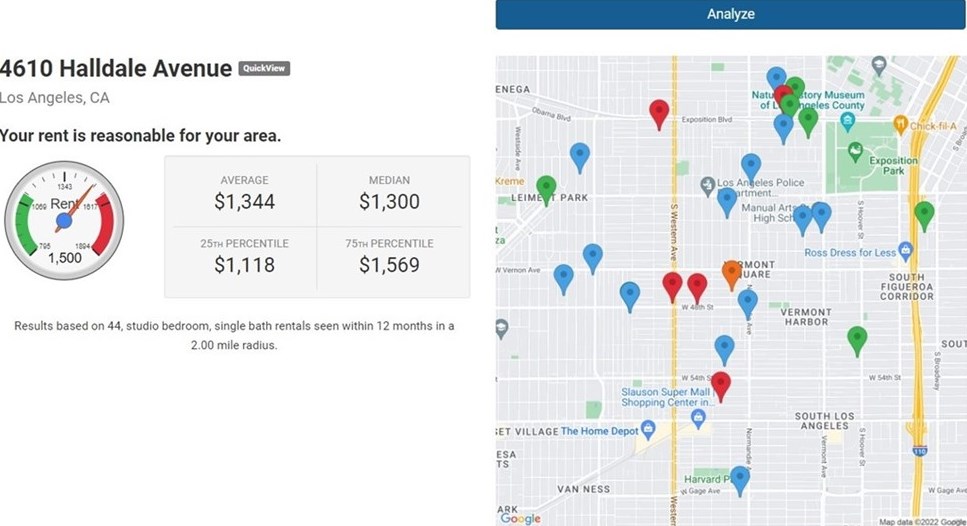Open the Google logo link on map
This screenshot has height=526, width=967.
520,518
